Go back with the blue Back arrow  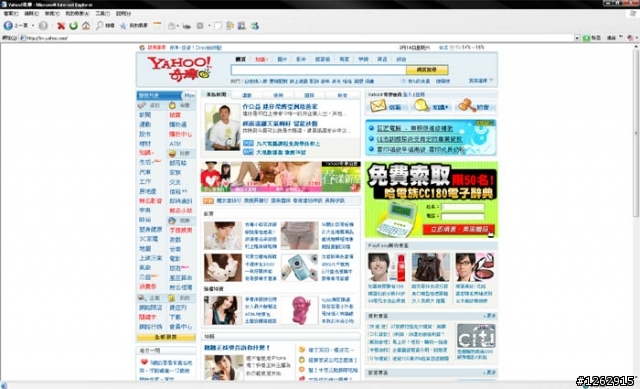8,26
